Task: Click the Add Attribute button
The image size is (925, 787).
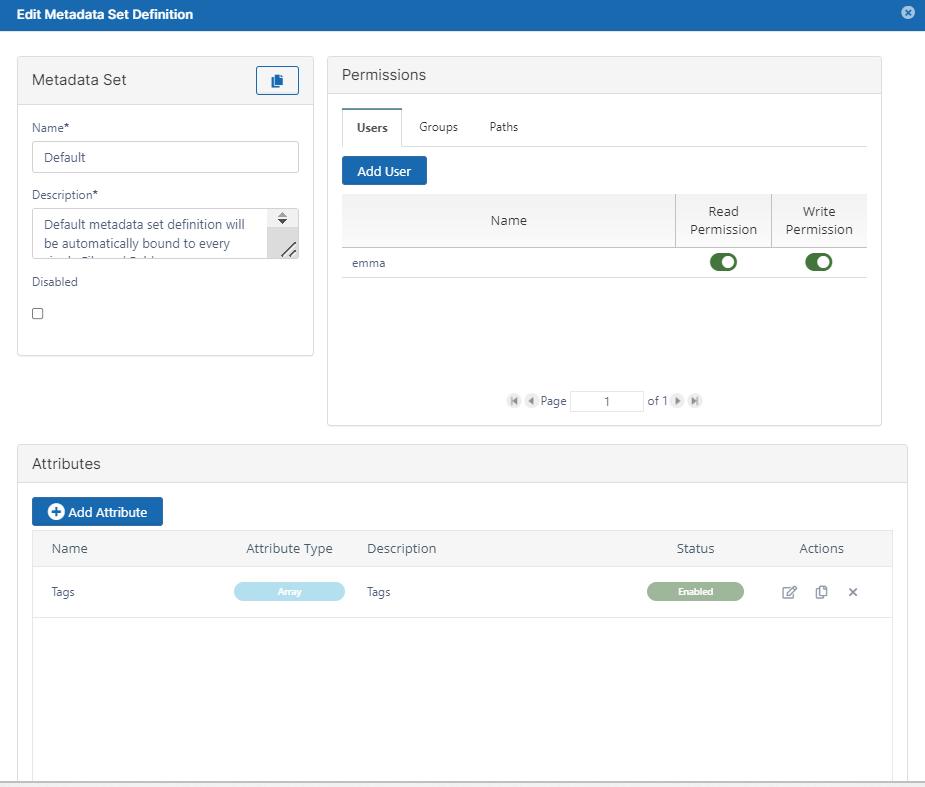Action: point(97,512)
